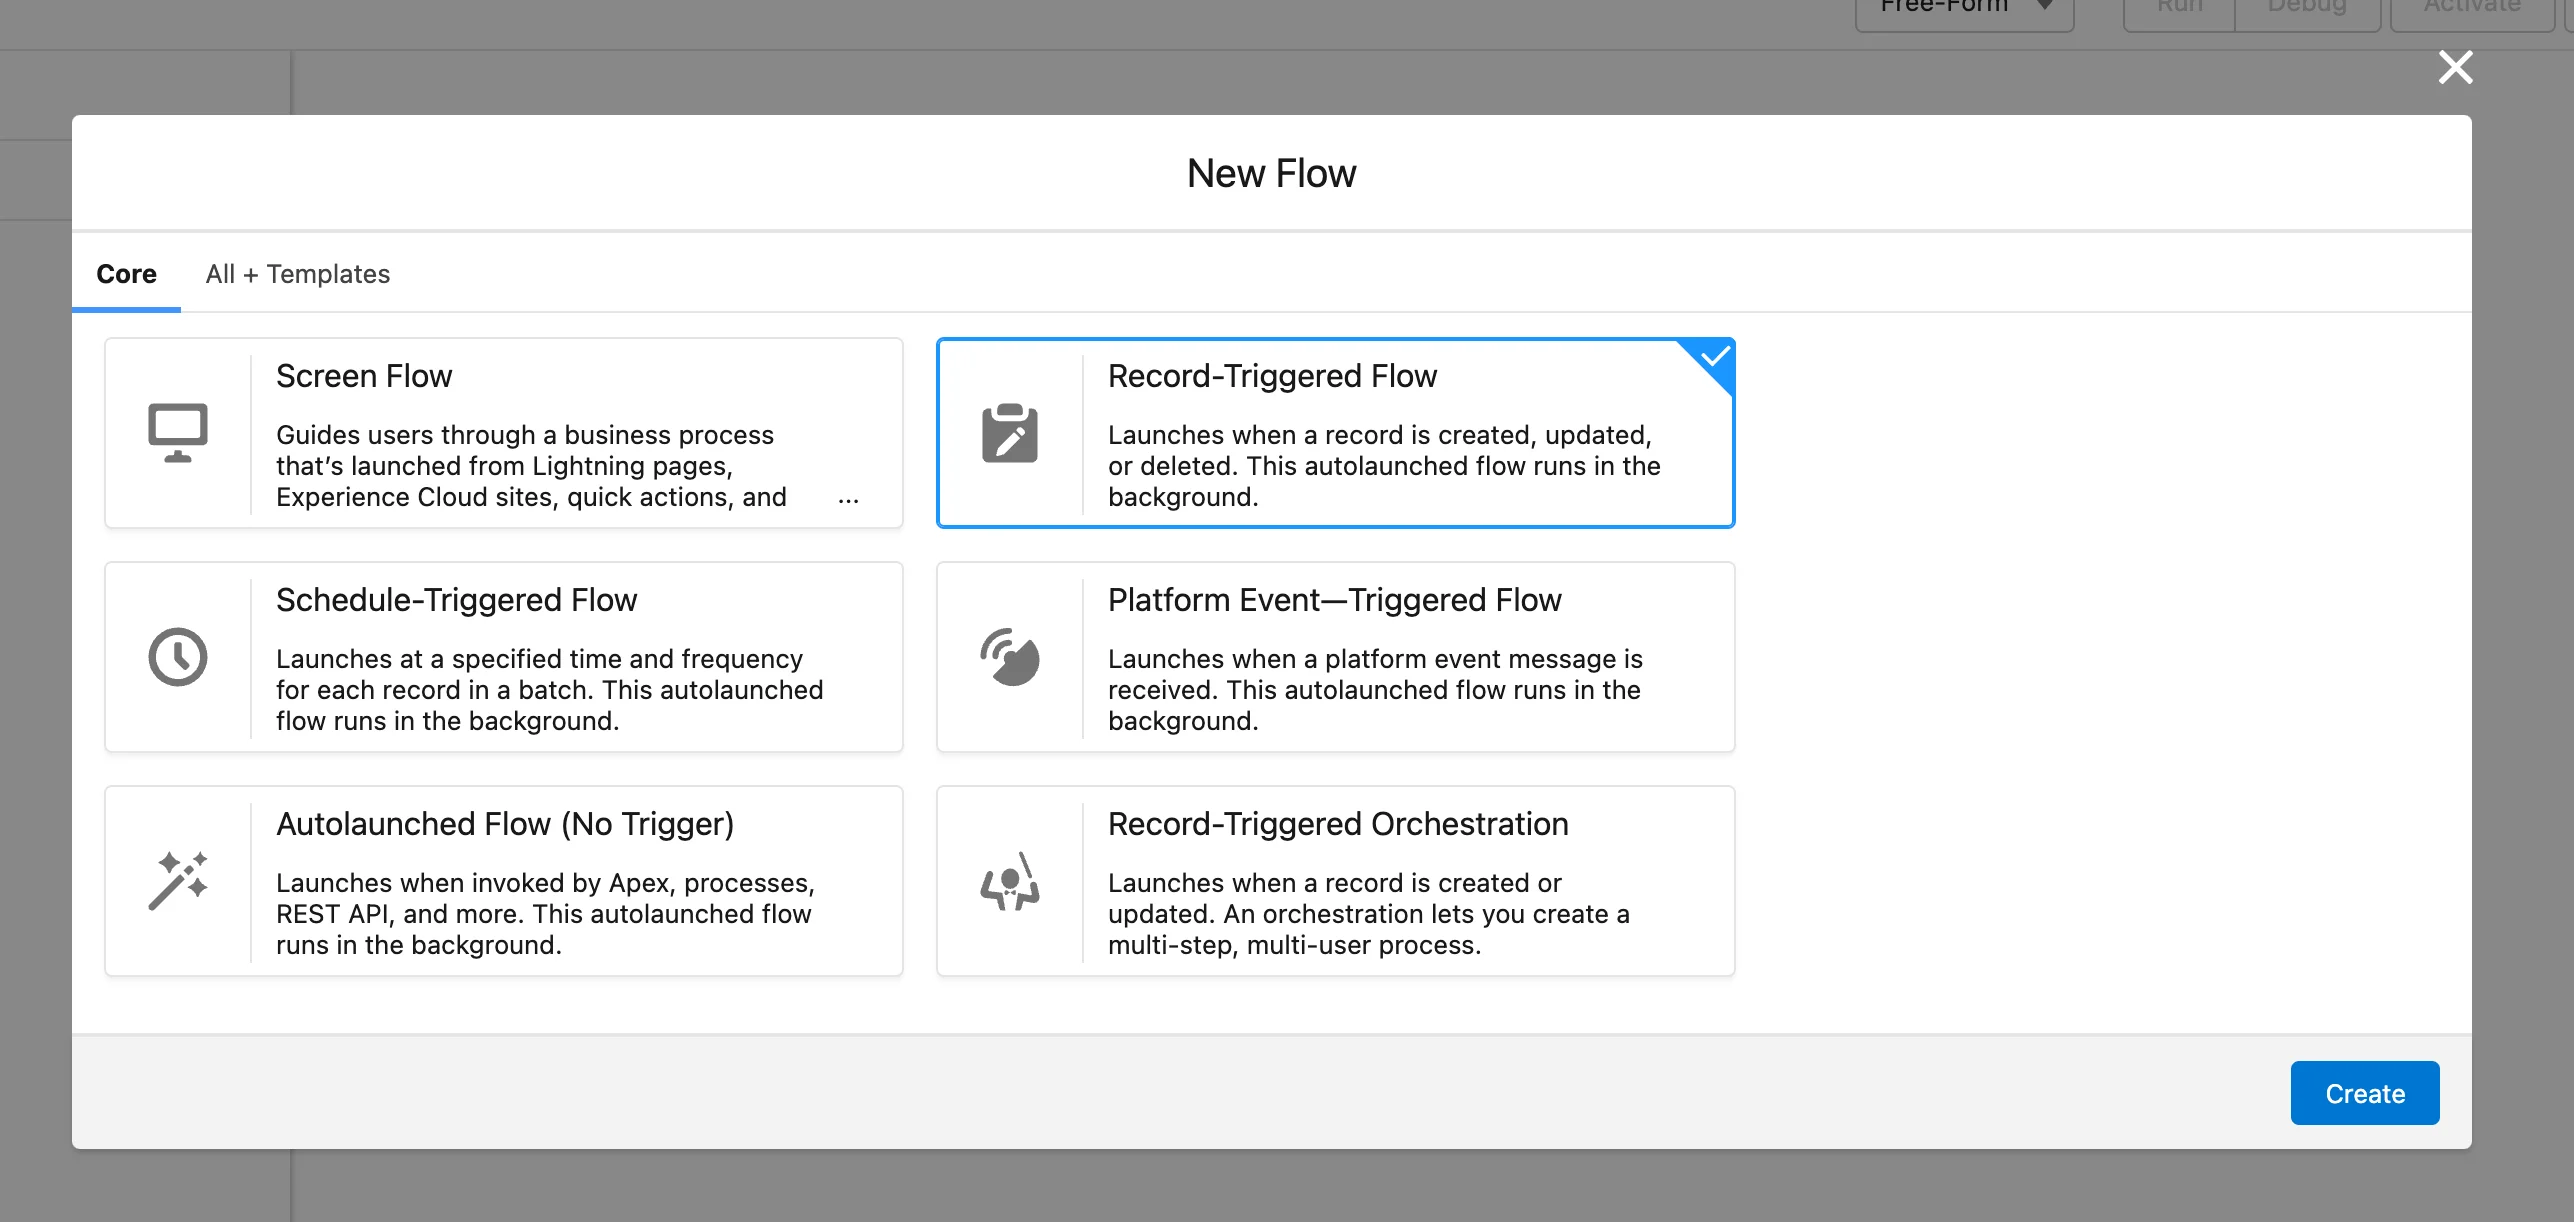
Task: Click the dimmed Debug button
Action: click(x=2306, y=8)
